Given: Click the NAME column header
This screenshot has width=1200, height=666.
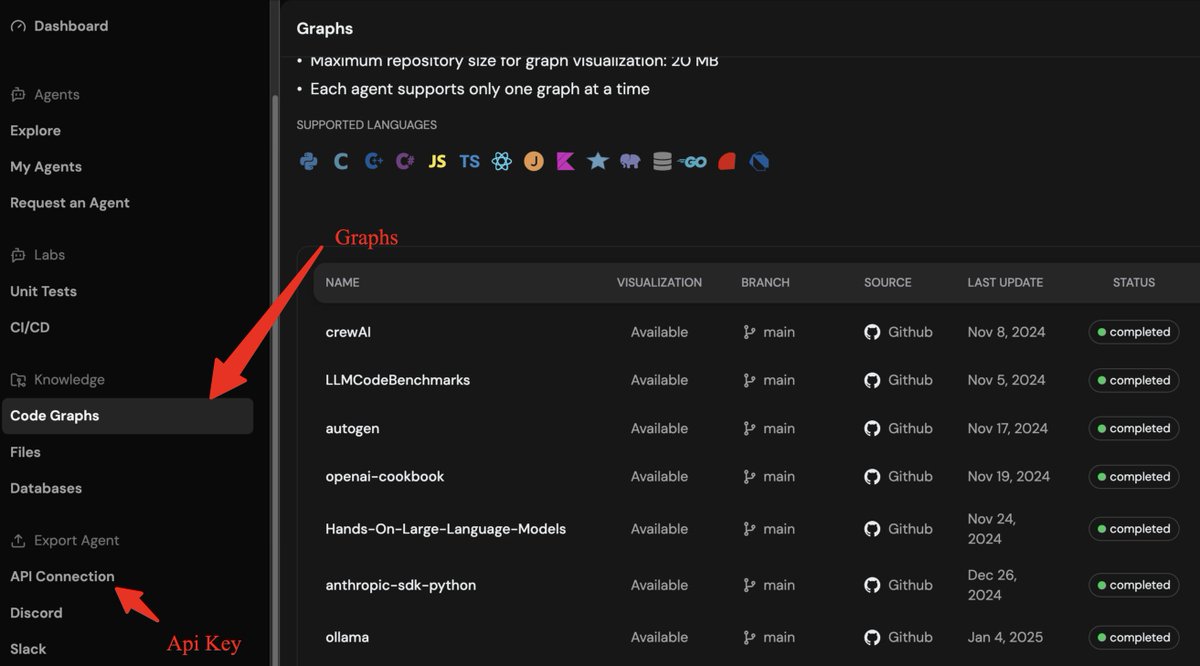Looking at the screenshot, I should (342, 283).
